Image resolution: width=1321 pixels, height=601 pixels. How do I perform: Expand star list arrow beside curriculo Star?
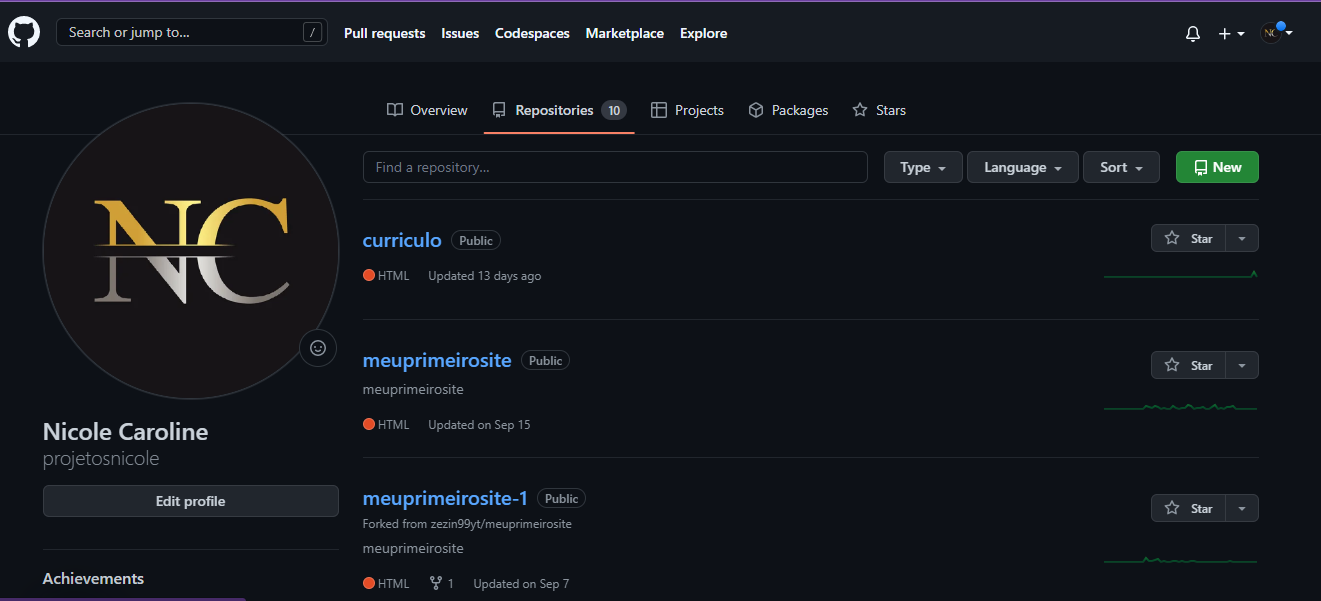click(1242, 238)
